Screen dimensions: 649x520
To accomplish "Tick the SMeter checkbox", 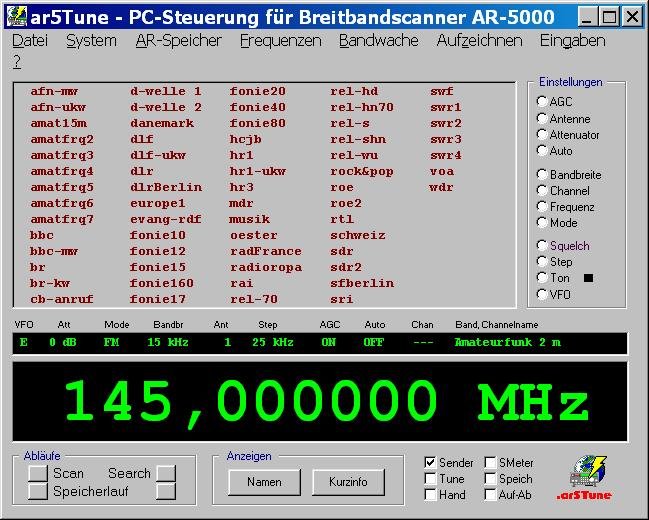I will pos(490,463).
